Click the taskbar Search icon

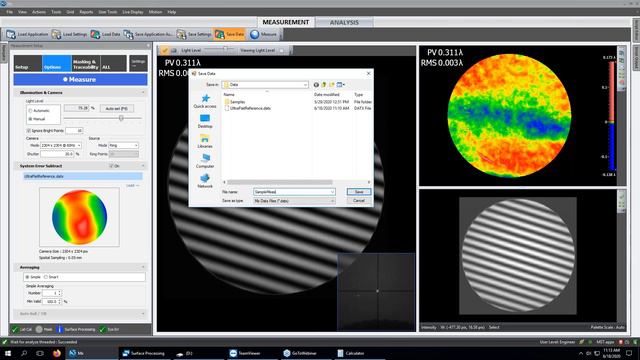click(x=24, y=353)
